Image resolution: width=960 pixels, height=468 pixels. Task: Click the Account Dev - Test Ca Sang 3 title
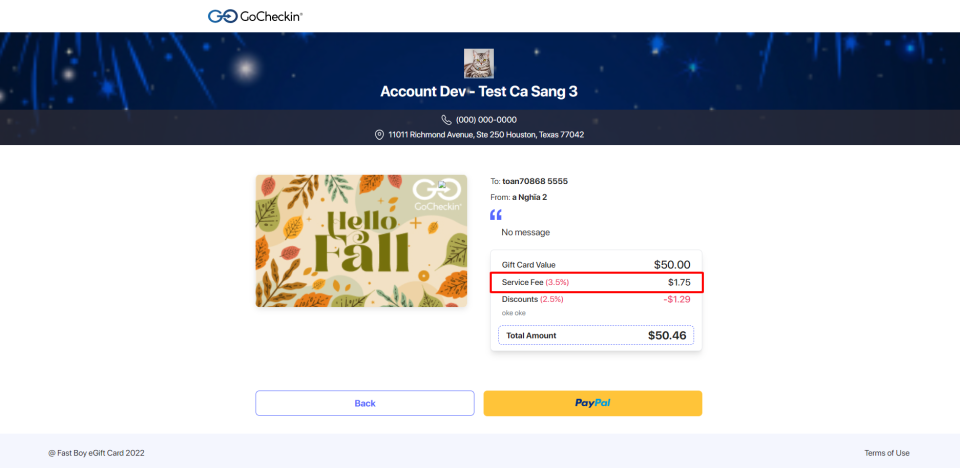(x=479, y=92)
